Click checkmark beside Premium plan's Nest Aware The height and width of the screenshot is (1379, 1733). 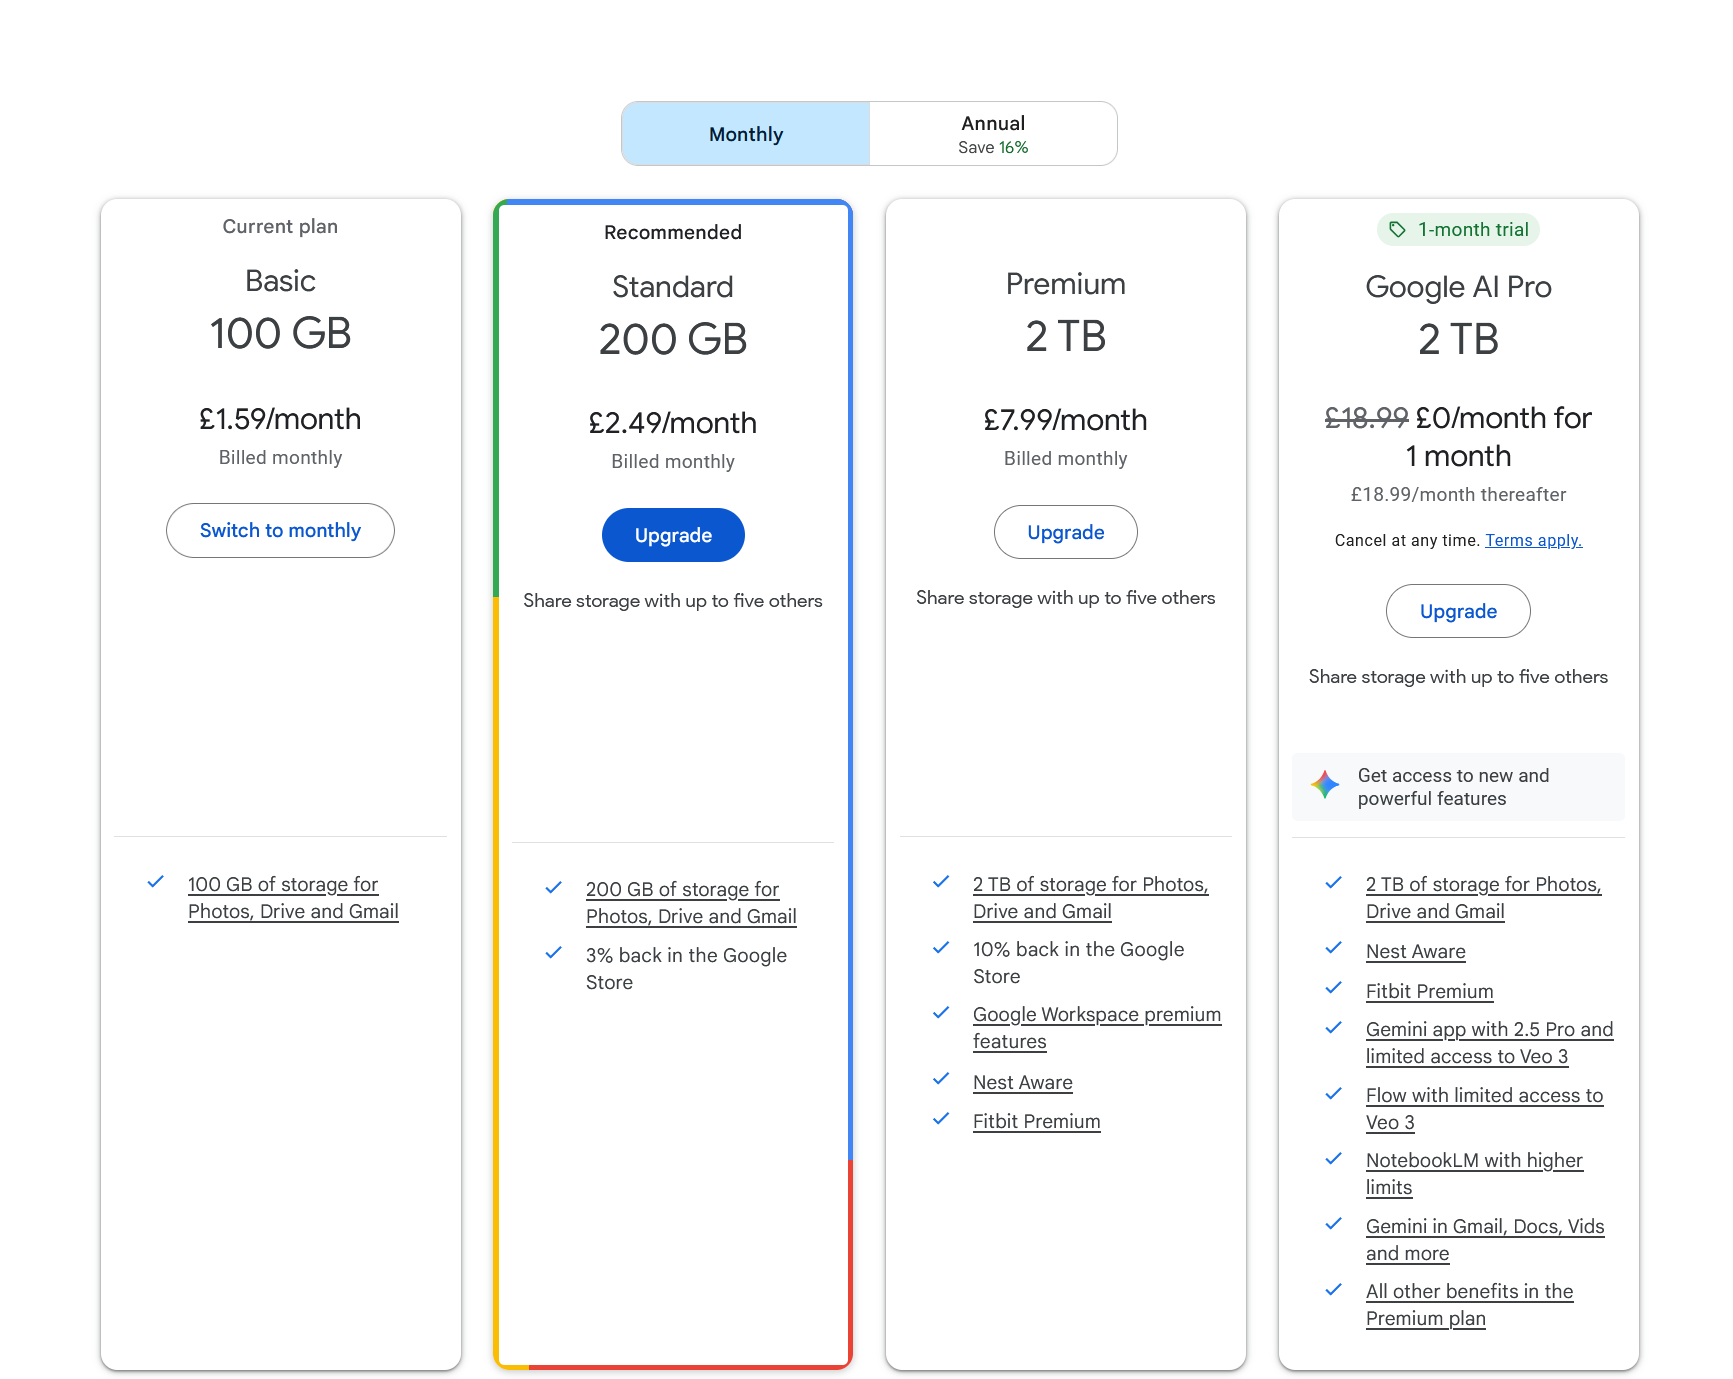pos(941,1079)
